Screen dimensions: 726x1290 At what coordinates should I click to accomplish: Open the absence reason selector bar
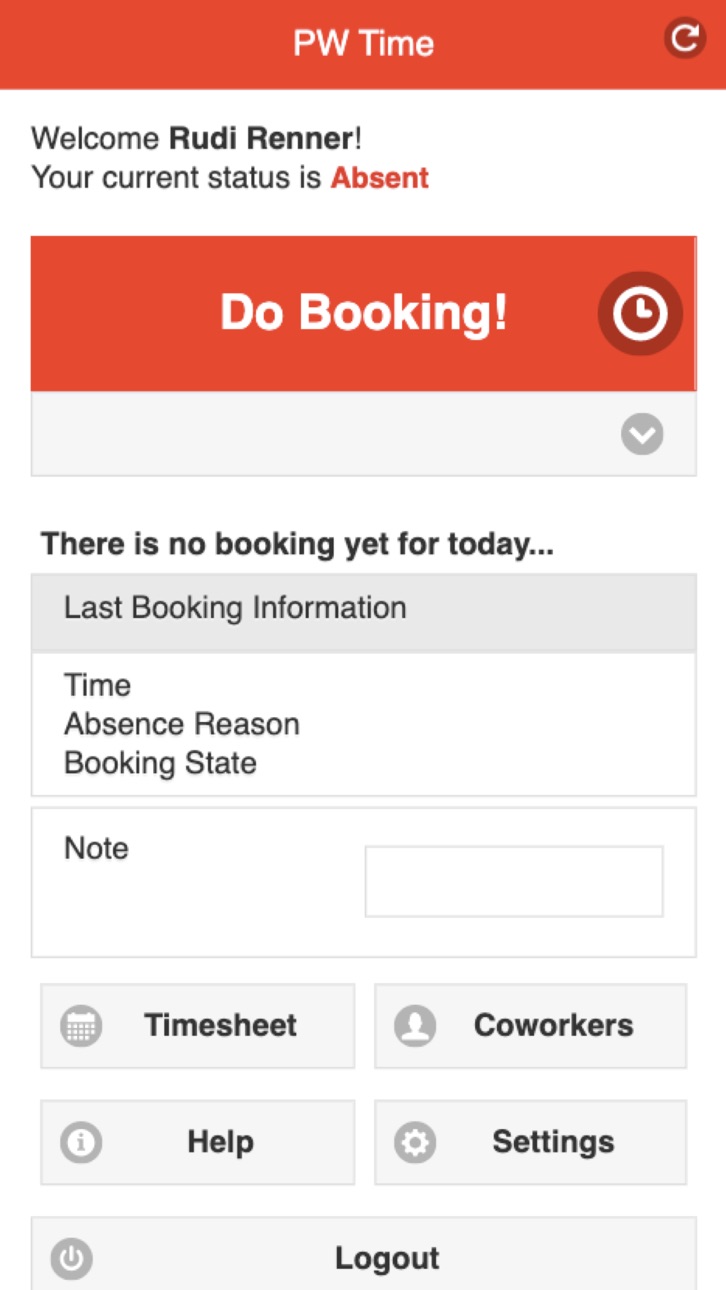click(x=364, y=434)
